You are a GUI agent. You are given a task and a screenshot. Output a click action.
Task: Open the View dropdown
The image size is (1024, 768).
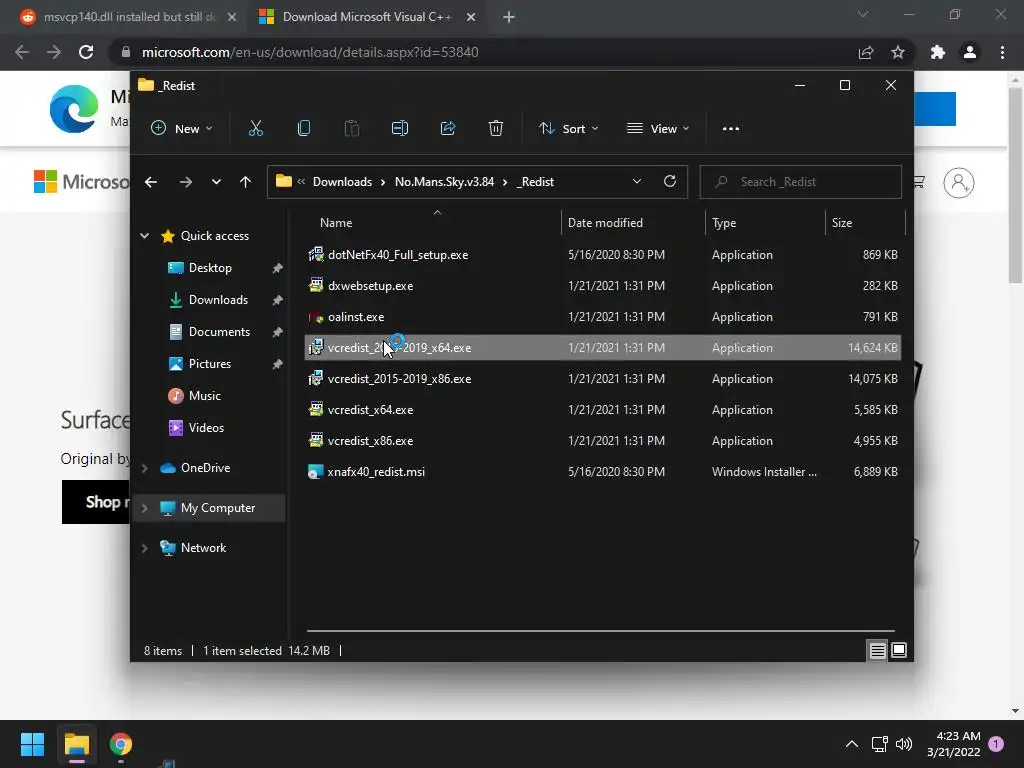(658, 129)
